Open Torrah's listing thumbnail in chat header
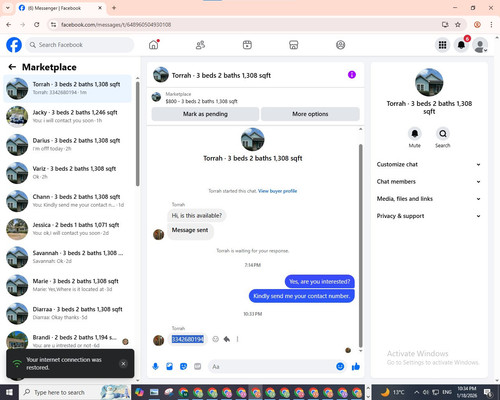This screenshot has width=500, height=400. pyautogui.click(x=161, y=75)
